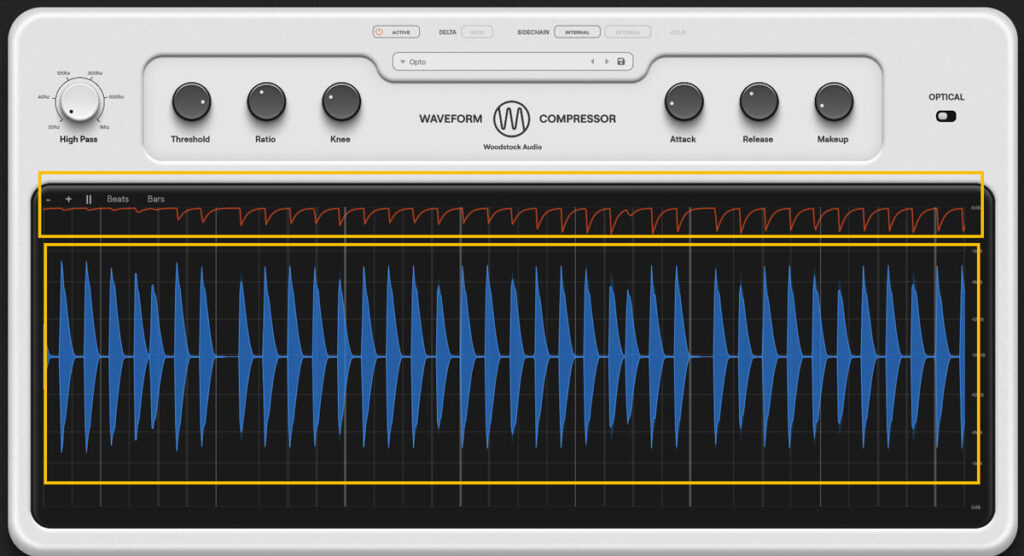The width and height of the screenshot is (1024, 556).
Task: Enable Delta Solo monitoring
Action: click(x=477, y=32)
